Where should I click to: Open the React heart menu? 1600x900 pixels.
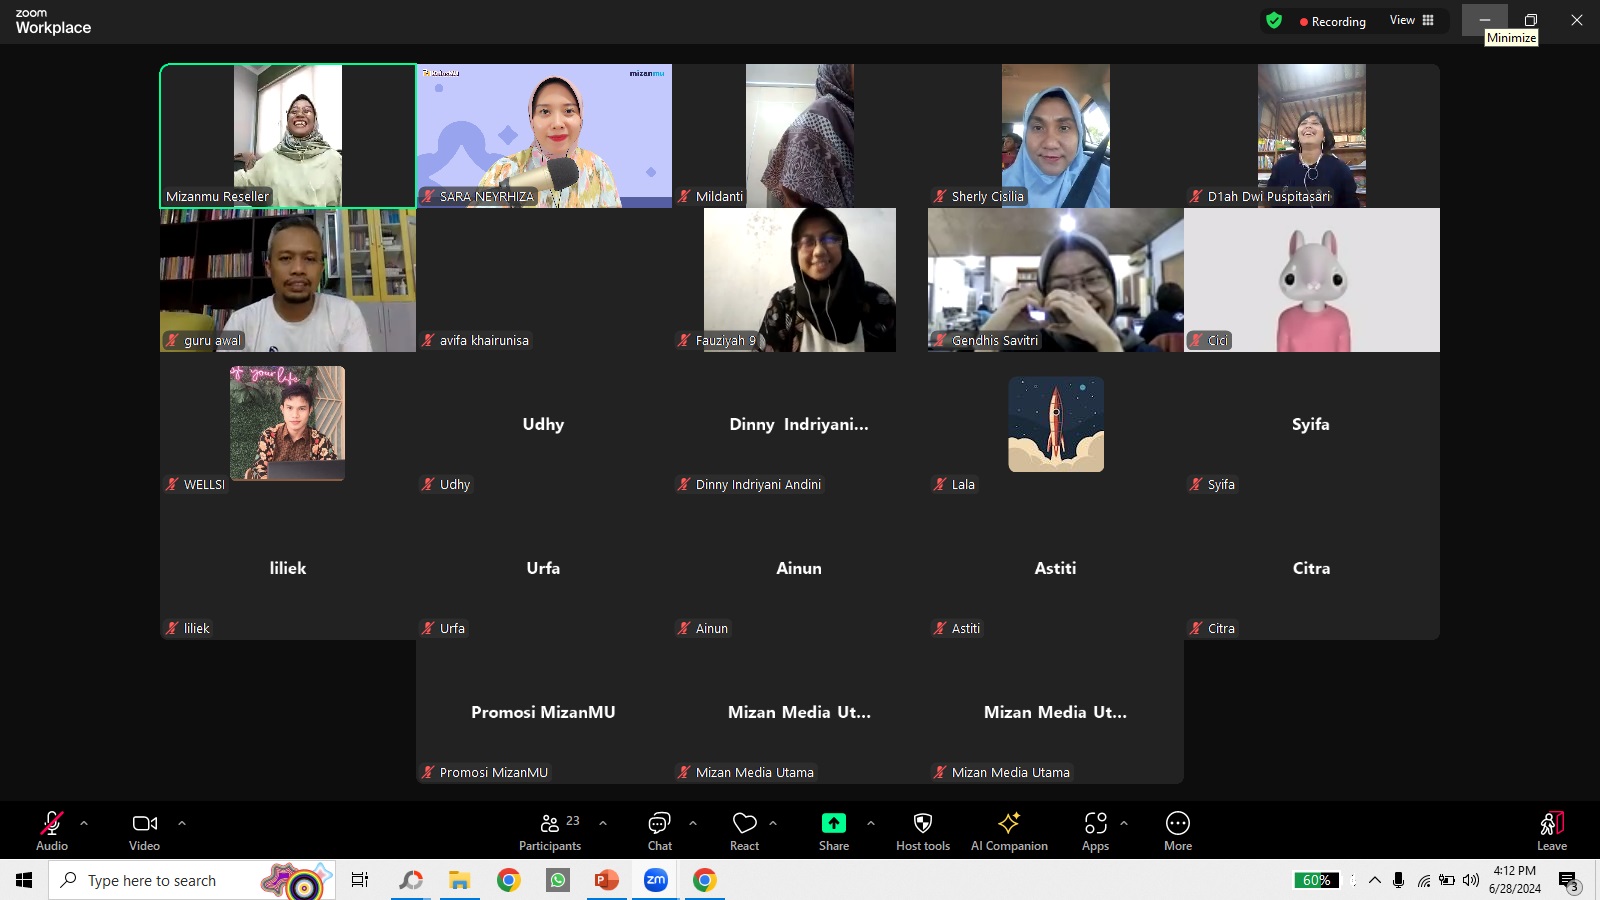point(744,831)
